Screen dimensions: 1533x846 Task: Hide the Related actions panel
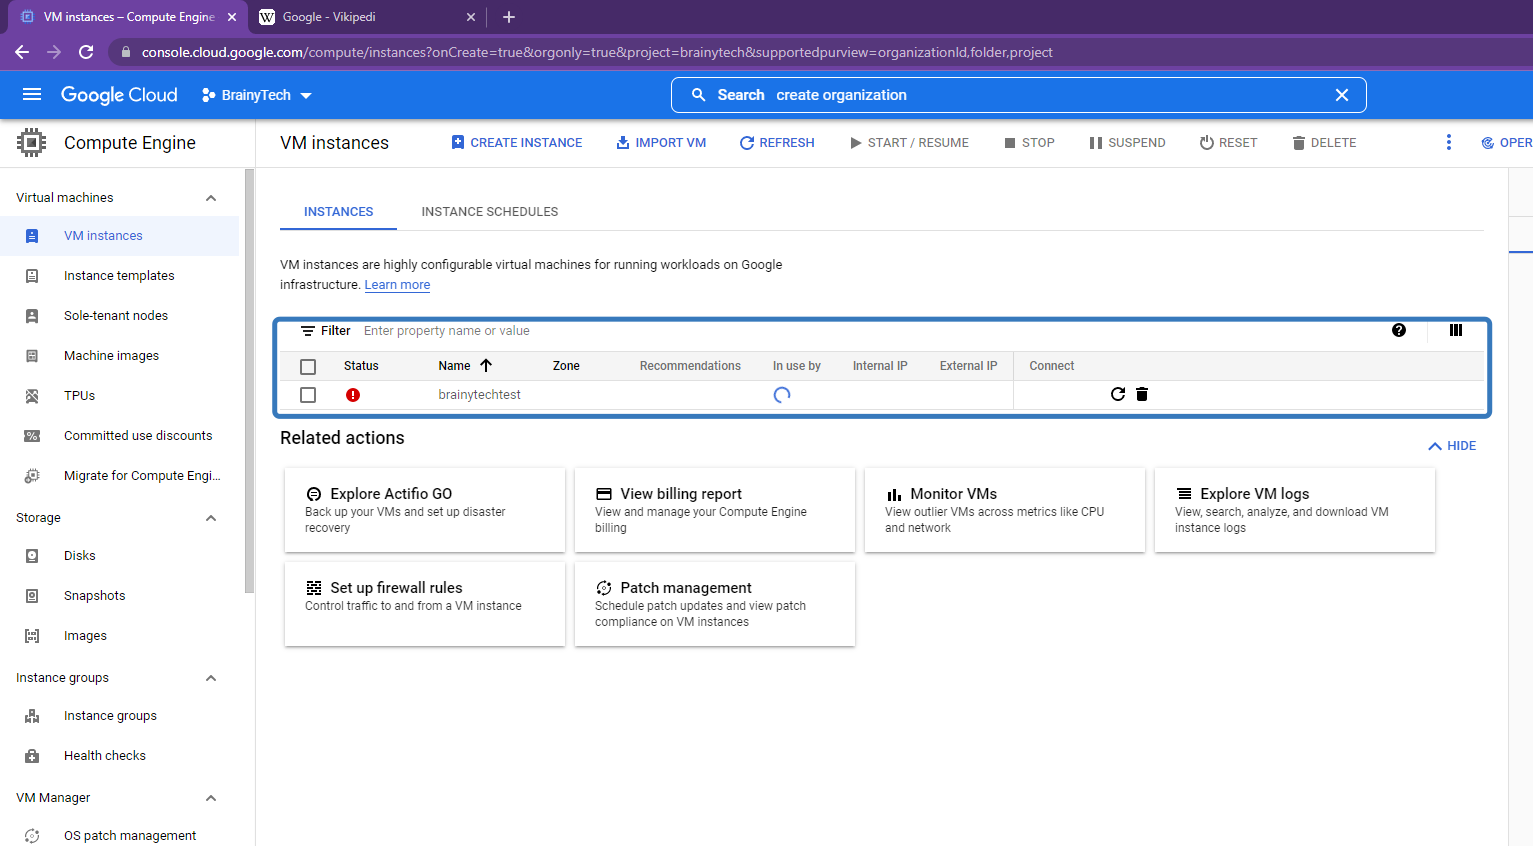1452,446
